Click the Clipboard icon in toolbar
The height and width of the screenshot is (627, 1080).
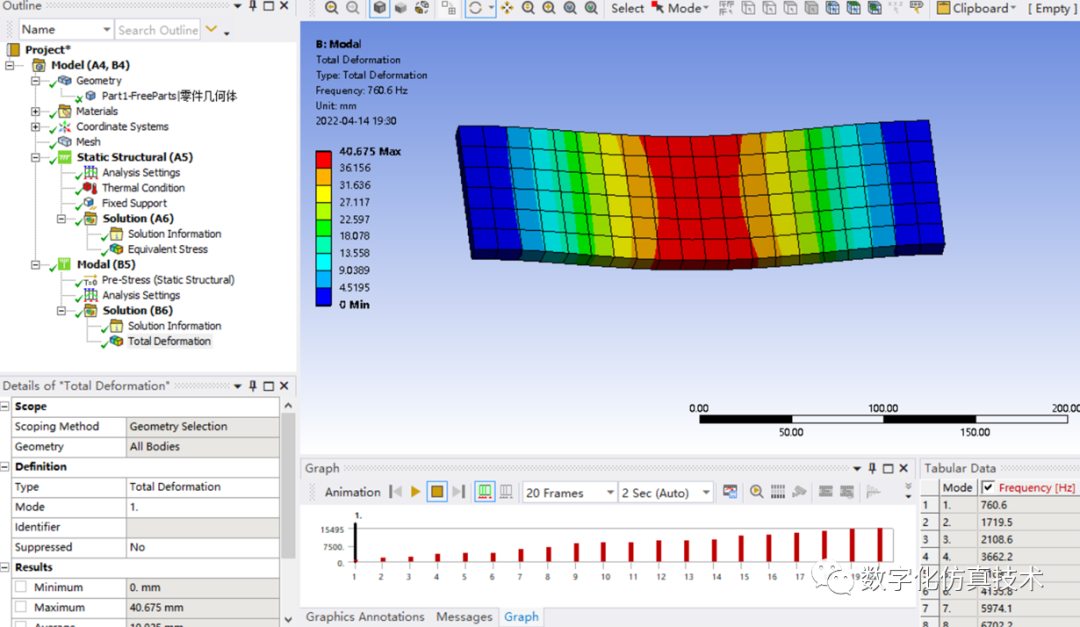point(943,8)
